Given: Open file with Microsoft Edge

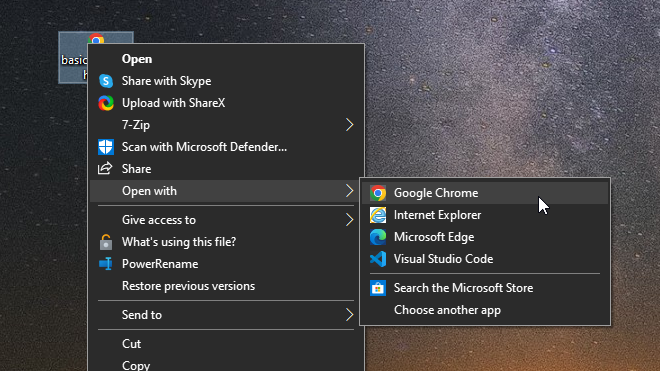Looking at the screenshot, I should pos(485,237).
